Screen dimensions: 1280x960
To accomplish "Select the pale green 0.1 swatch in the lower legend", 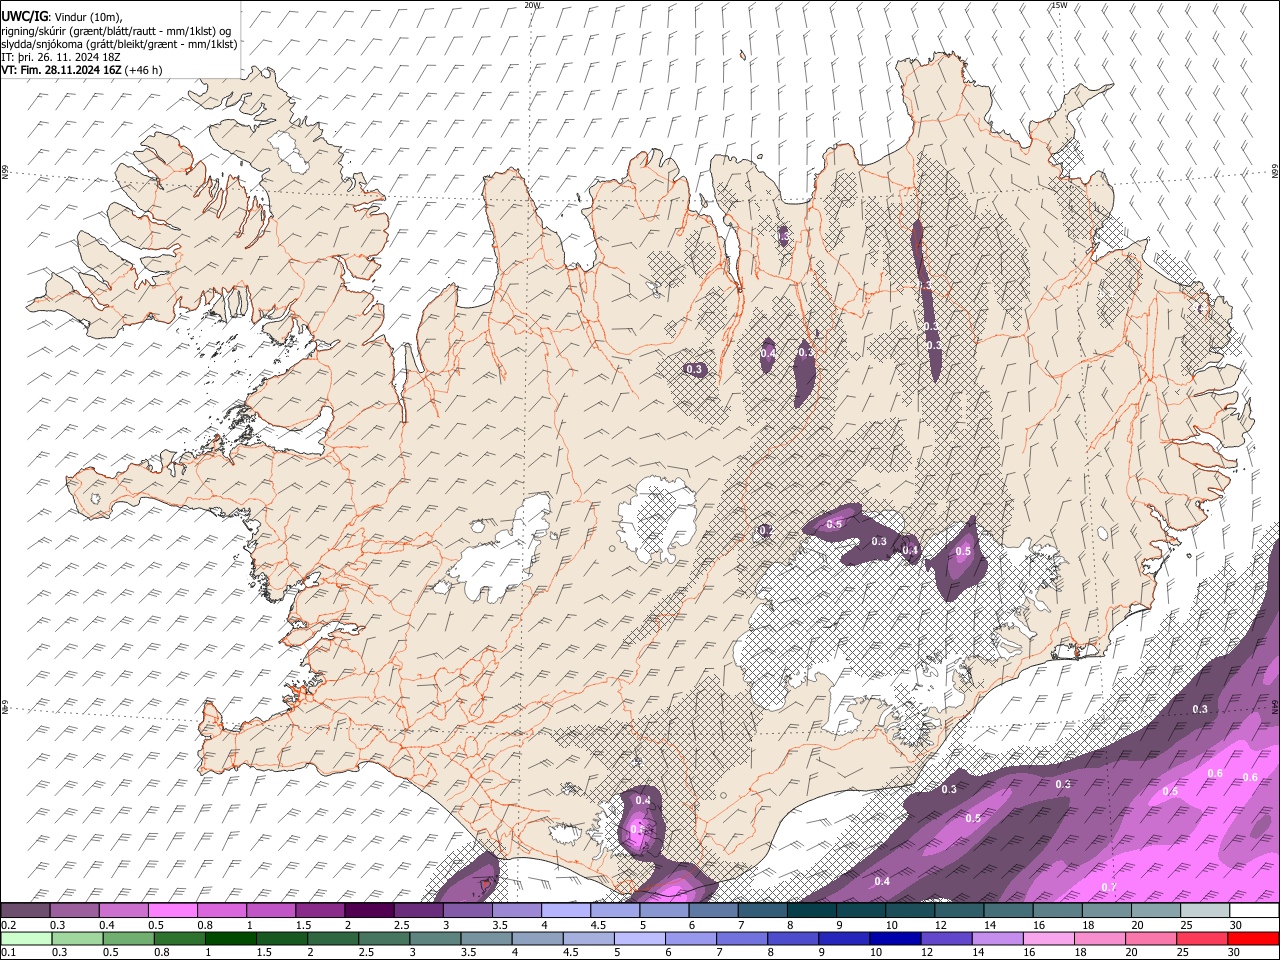I will pyautogui.click(x=26, y=938).
